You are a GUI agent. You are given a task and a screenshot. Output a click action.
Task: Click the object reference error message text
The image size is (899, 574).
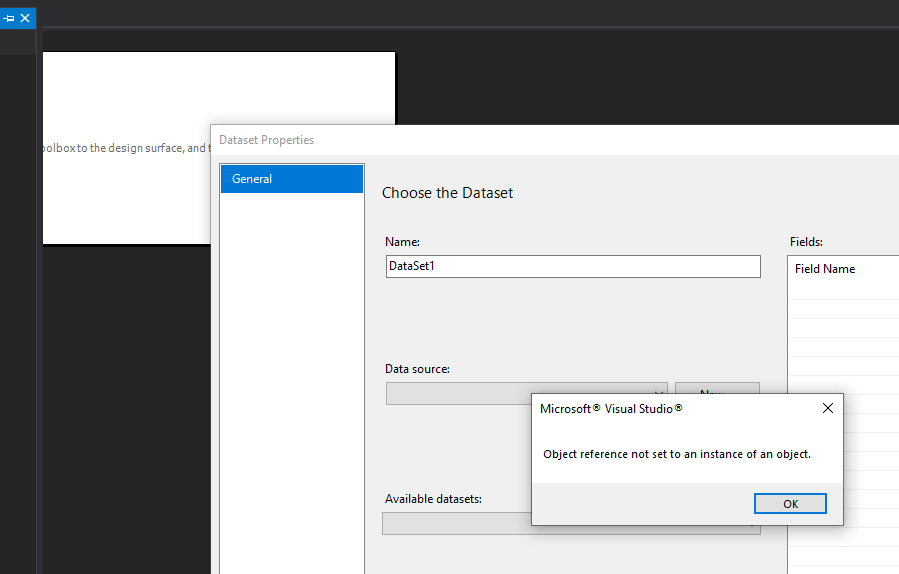tap(677, 454)
